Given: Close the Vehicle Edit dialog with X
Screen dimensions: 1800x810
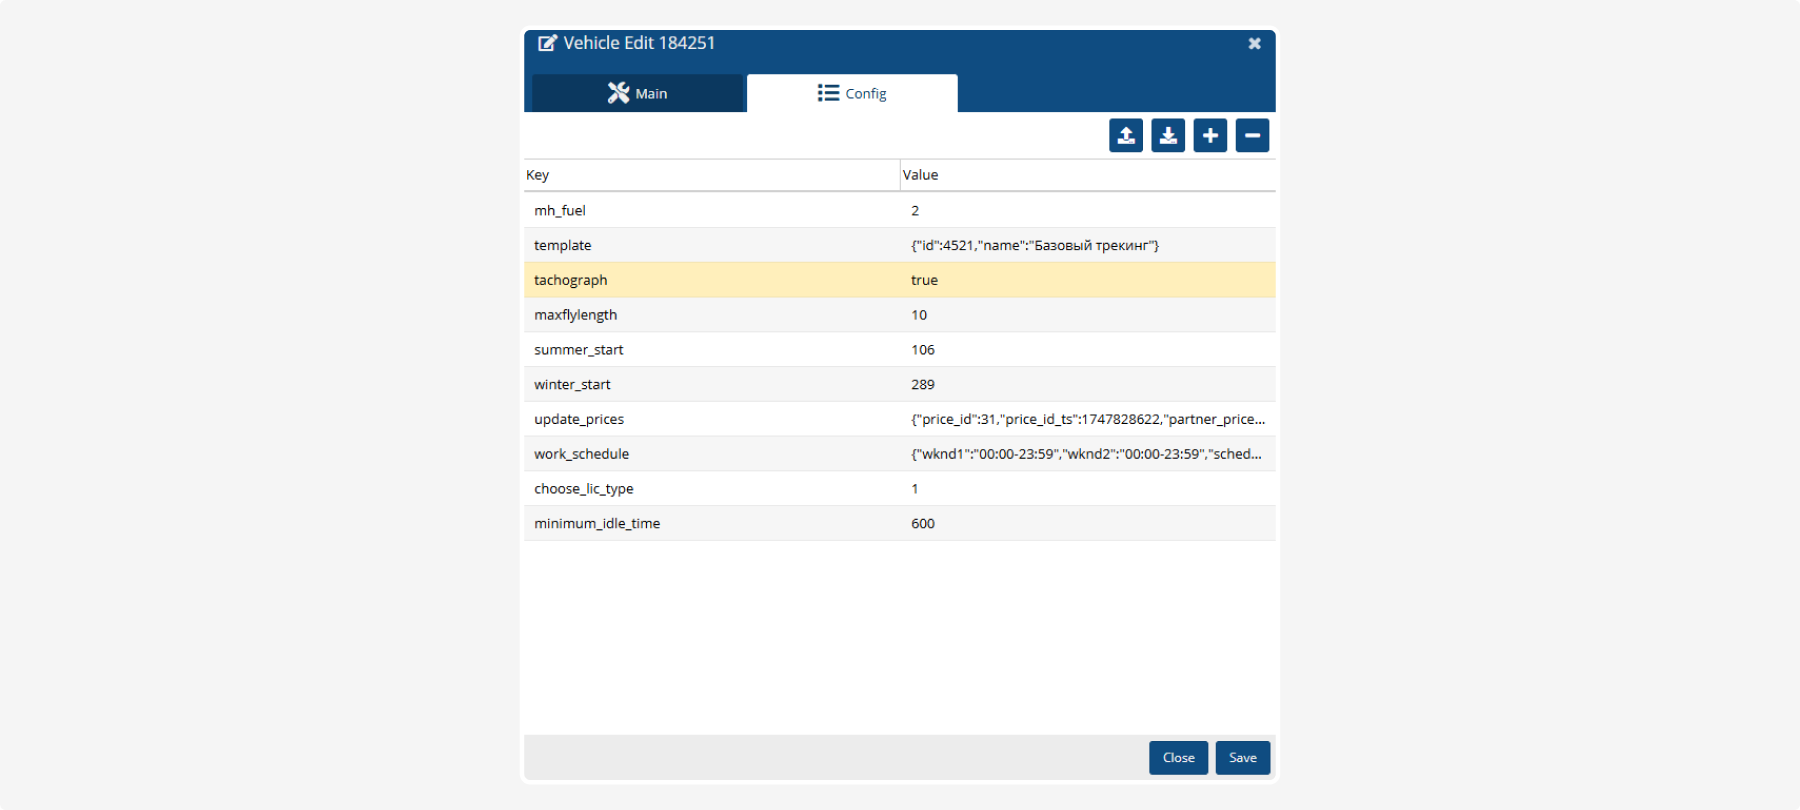Looking at the screenshot, I should coord(1254,44).
